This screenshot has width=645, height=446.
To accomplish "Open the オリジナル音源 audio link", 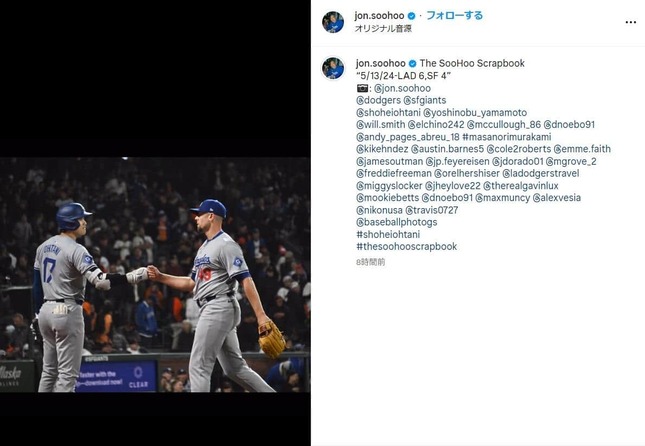I will (383, 28).
